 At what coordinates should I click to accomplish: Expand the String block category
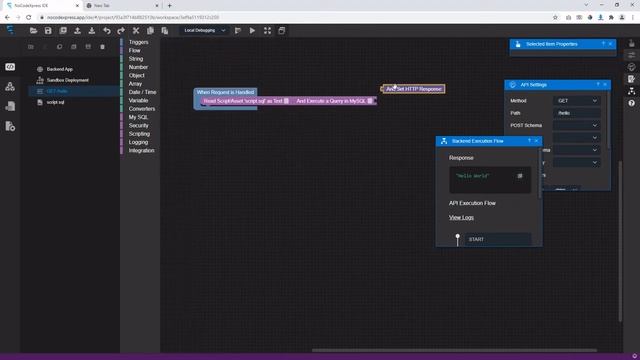pos(136,59)
